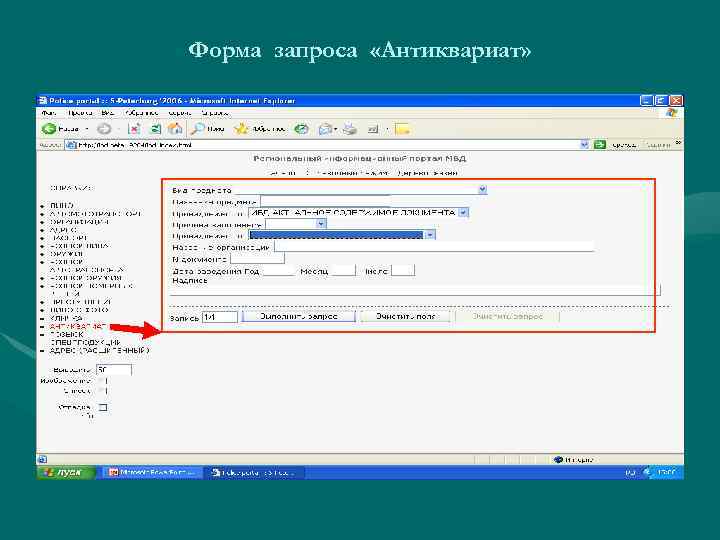Toggle the Отладка checkbox
Viewport: 720px width, 540px height.
point(104,407)
